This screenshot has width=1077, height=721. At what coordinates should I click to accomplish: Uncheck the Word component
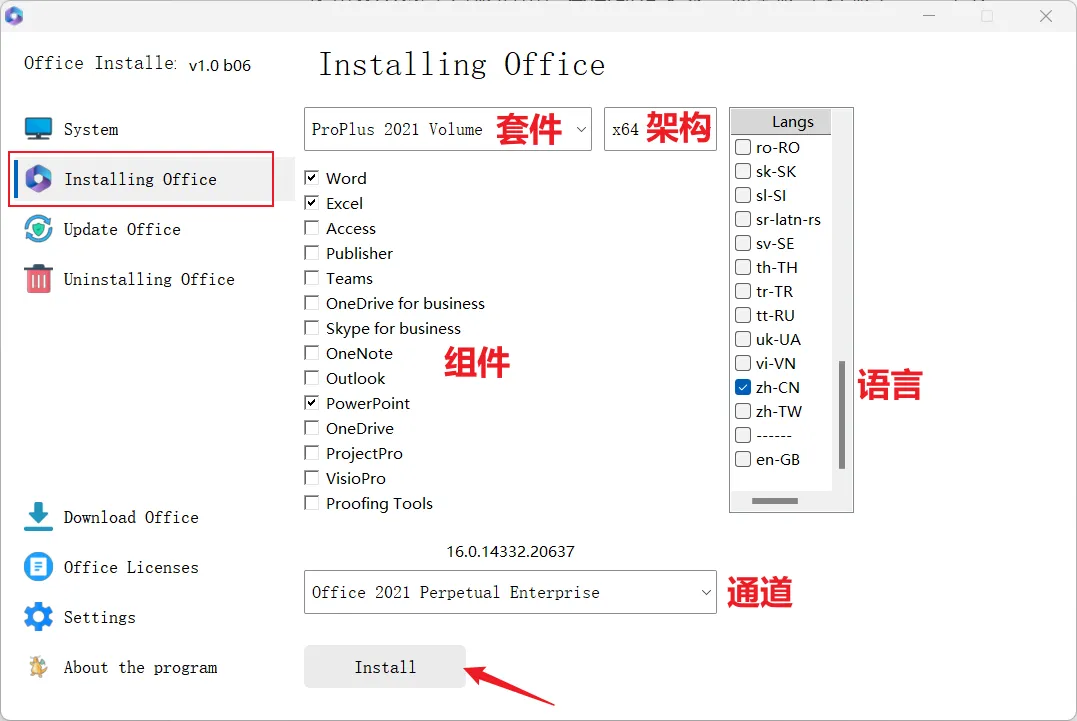(311, 178)
